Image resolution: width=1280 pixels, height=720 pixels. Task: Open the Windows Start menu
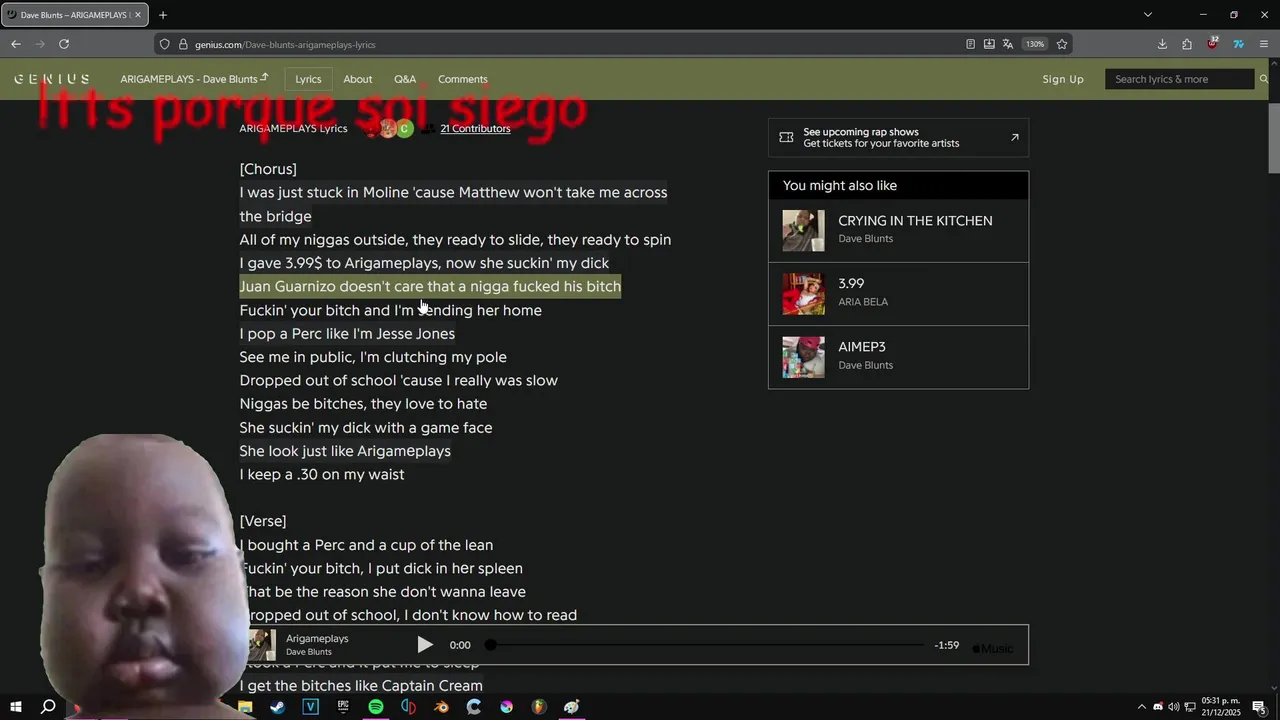[15, 707]
